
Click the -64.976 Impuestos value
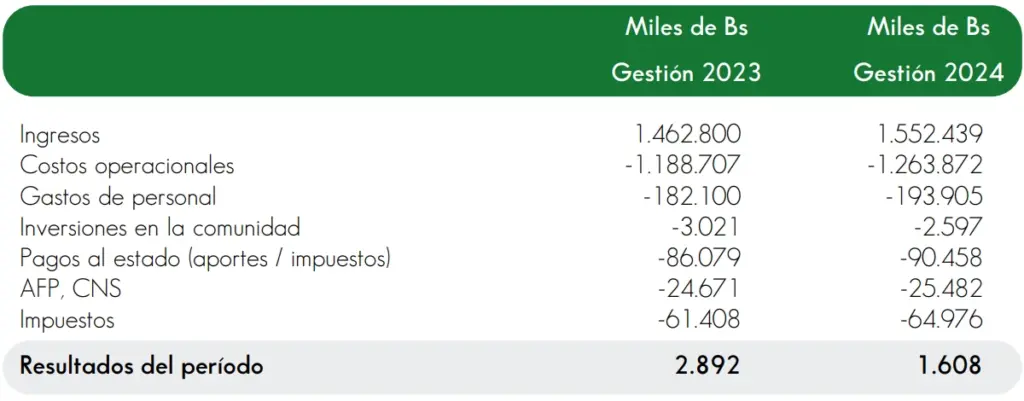(x=941, y=321)
